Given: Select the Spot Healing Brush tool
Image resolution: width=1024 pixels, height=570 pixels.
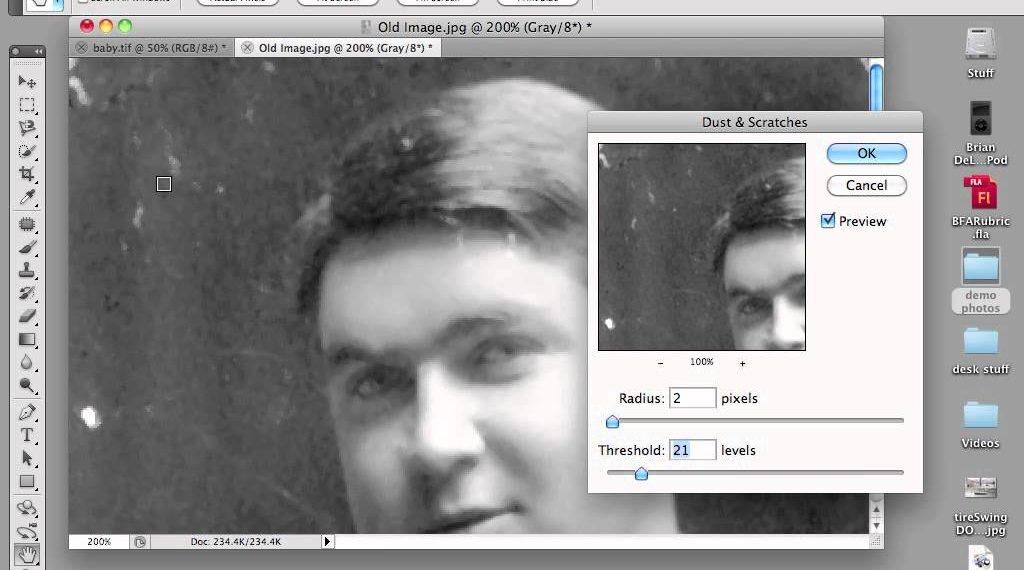Looking at the screenshot, I should (27, 225).
